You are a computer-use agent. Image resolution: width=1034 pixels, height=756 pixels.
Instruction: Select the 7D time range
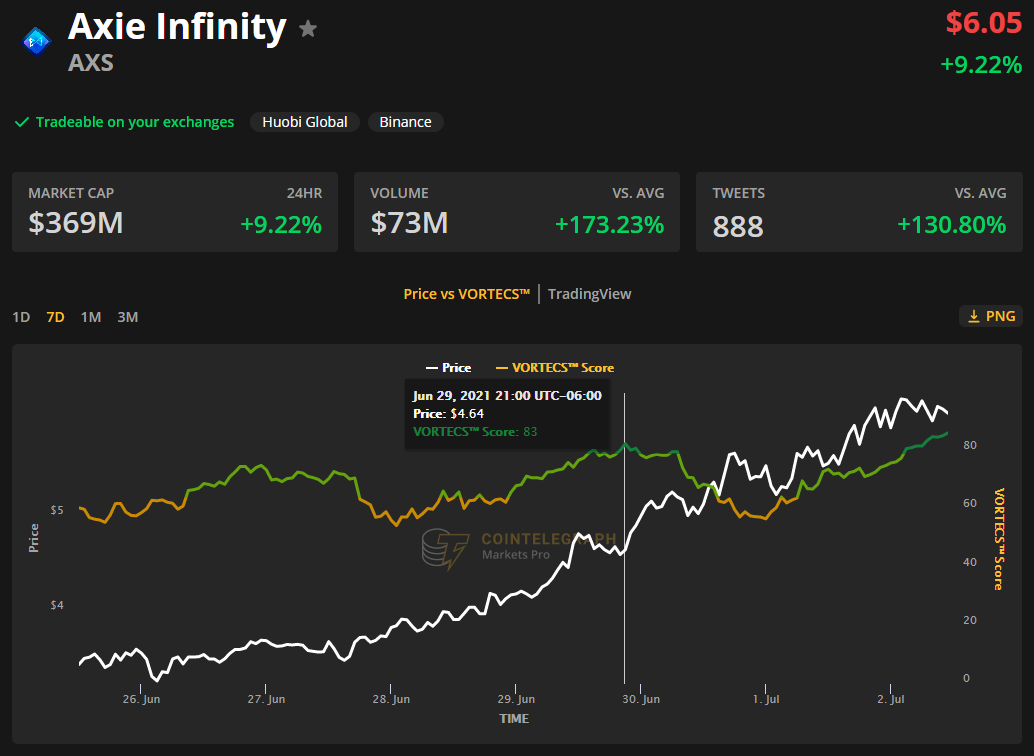55,317
